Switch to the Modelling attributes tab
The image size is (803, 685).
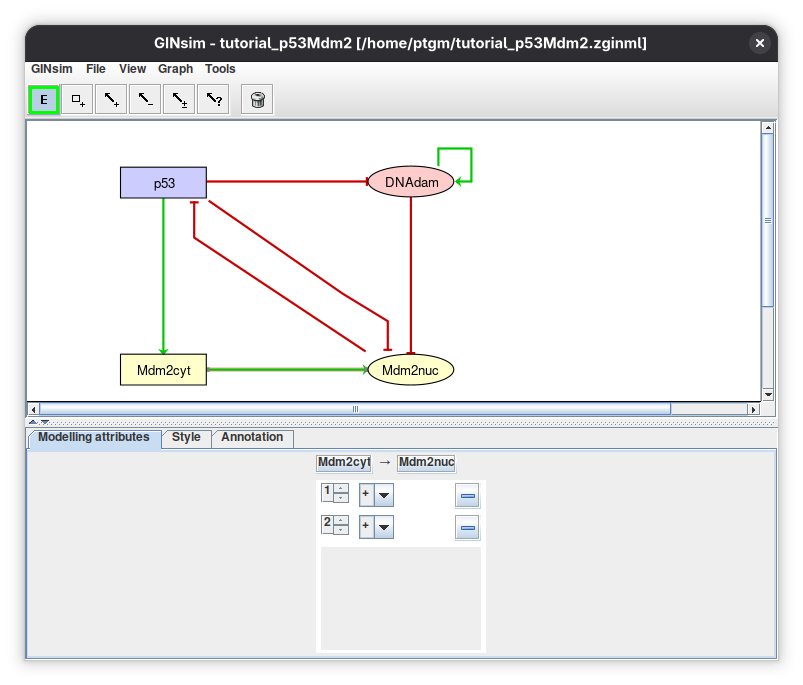pyautogui.click(x=94, y=437)
